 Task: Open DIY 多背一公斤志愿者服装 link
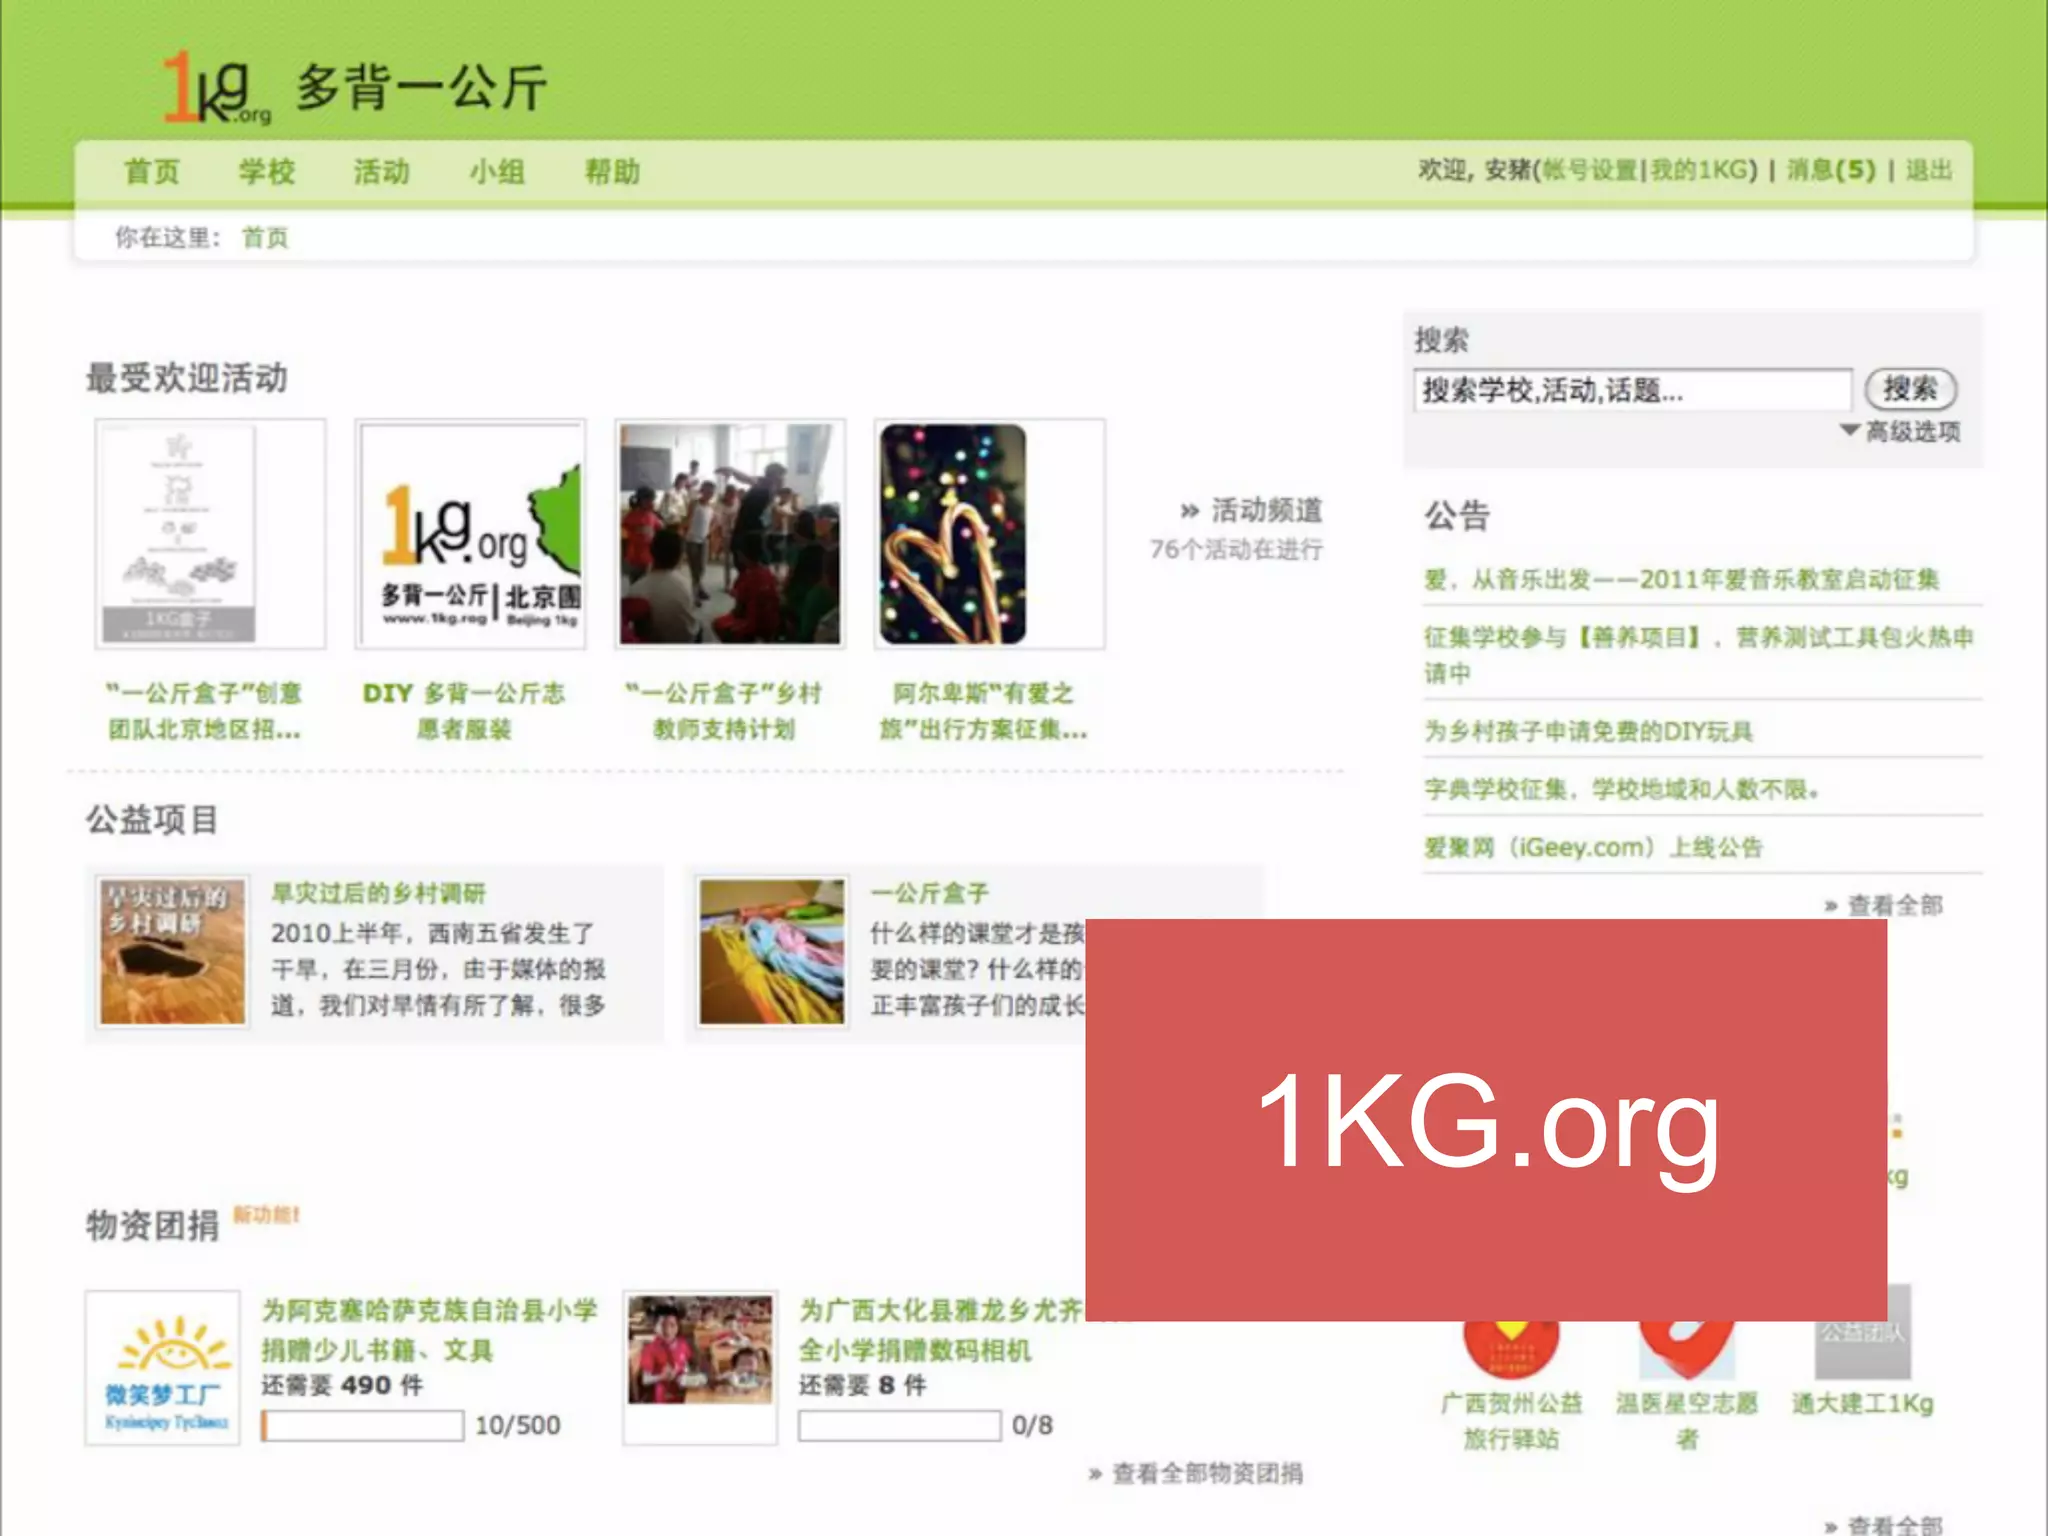pos(464,711)
